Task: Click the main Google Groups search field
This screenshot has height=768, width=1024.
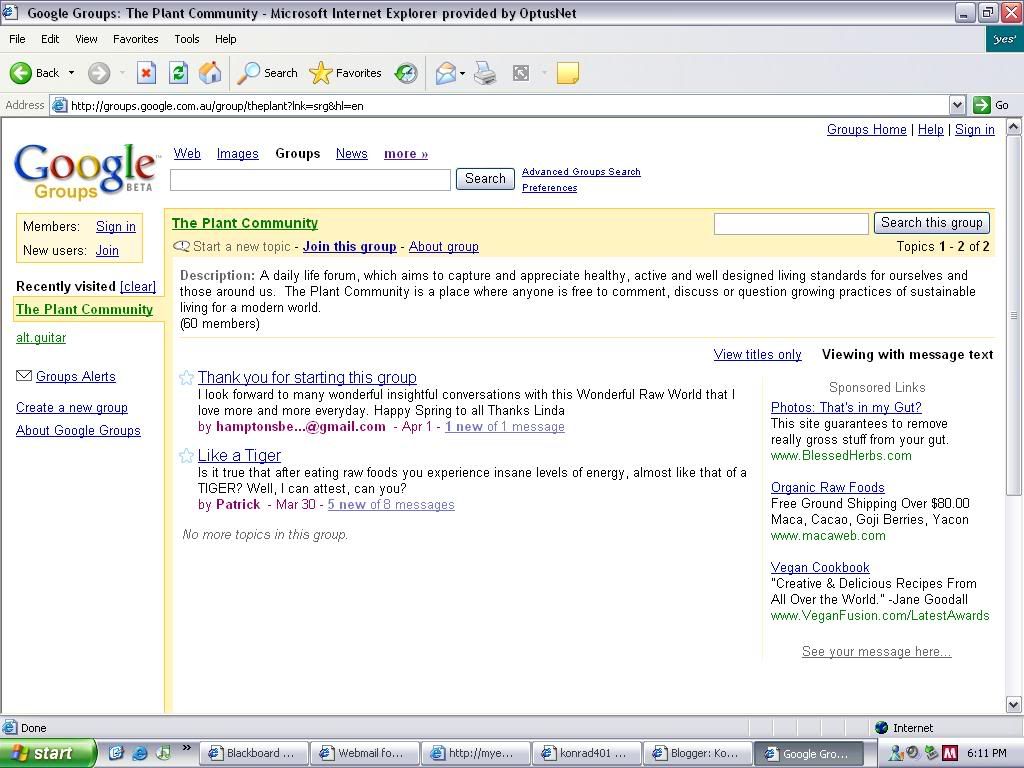Action: tap(310, 179)
